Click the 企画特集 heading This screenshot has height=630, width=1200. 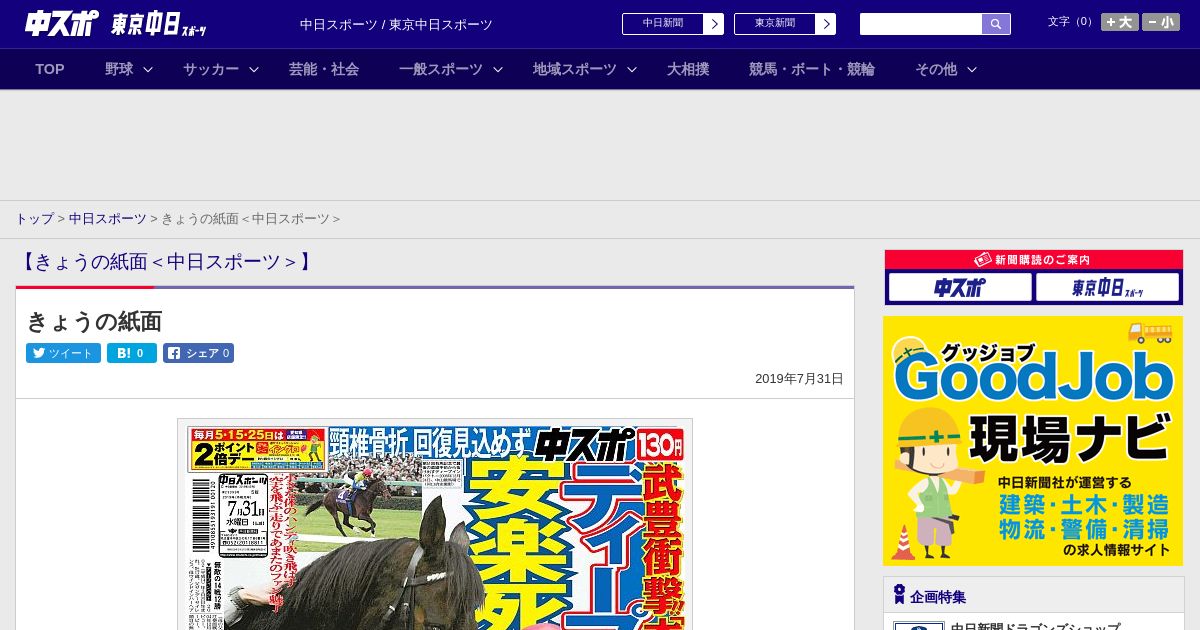point(938,597)
